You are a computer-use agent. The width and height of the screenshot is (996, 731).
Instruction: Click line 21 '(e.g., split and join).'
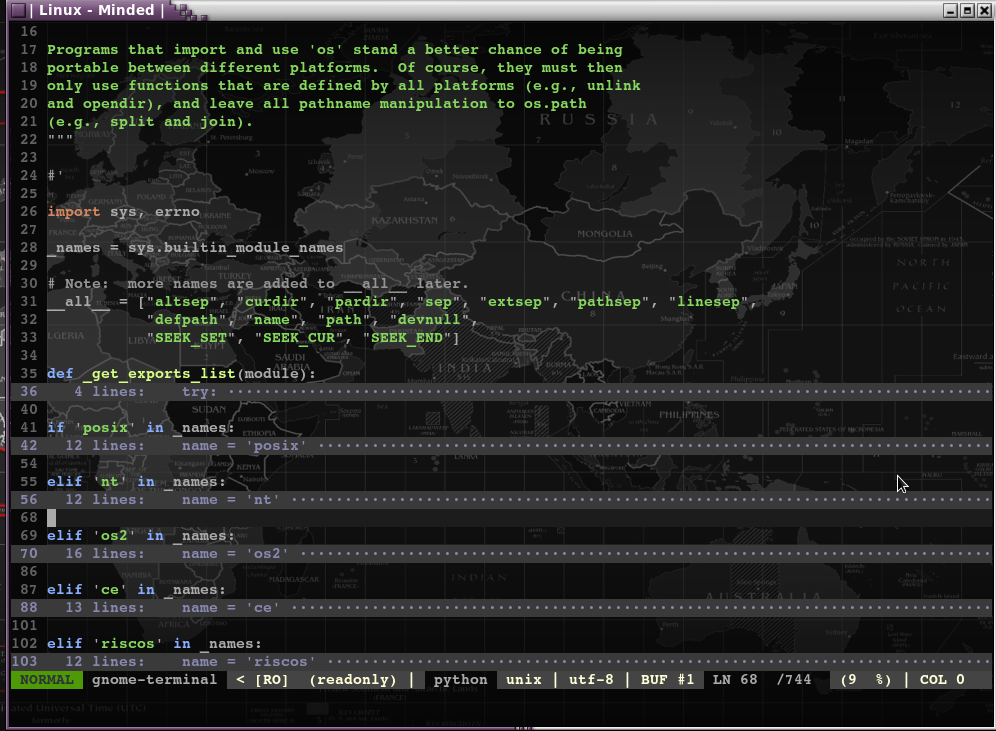pyautogui.click(x=150, y=121)
